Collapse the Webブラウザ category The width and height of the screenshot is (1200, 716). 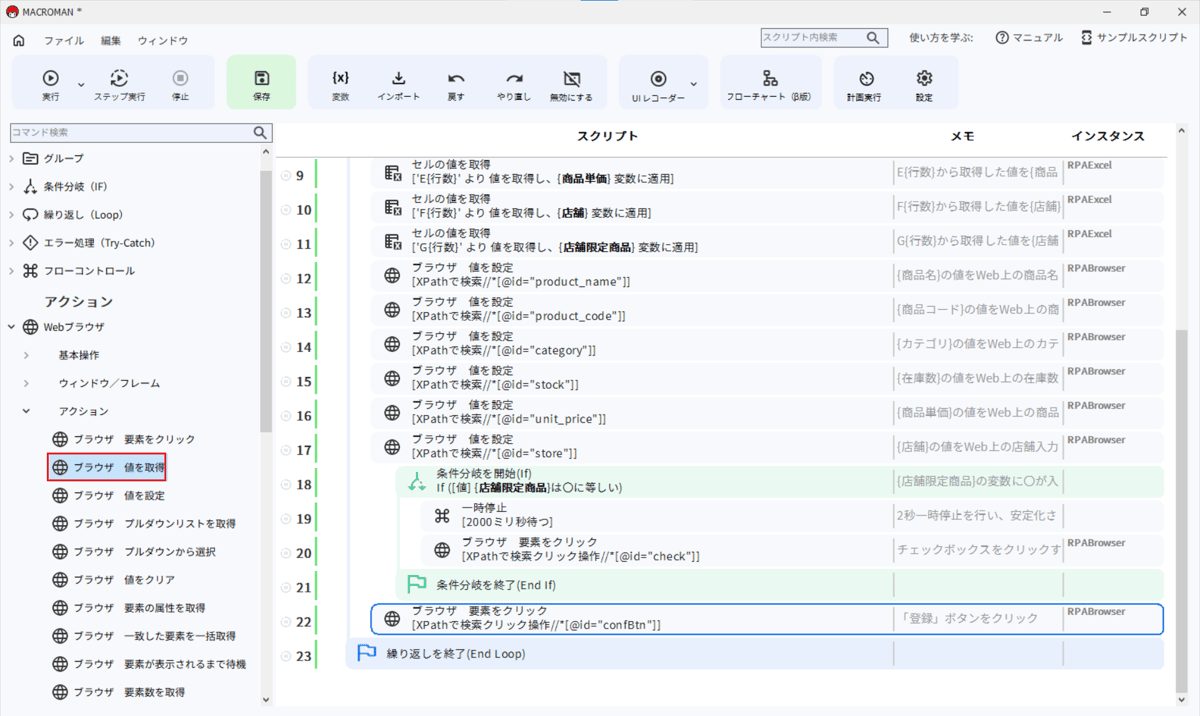(12, 327)
